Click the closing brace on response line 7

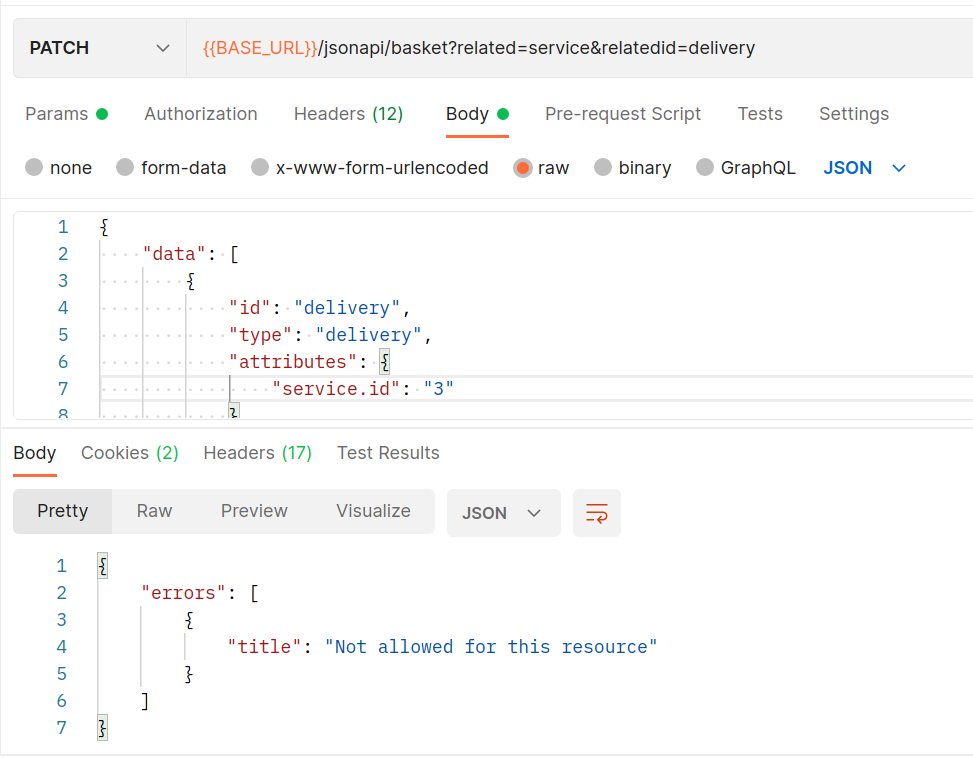click(x=102, y=727)
